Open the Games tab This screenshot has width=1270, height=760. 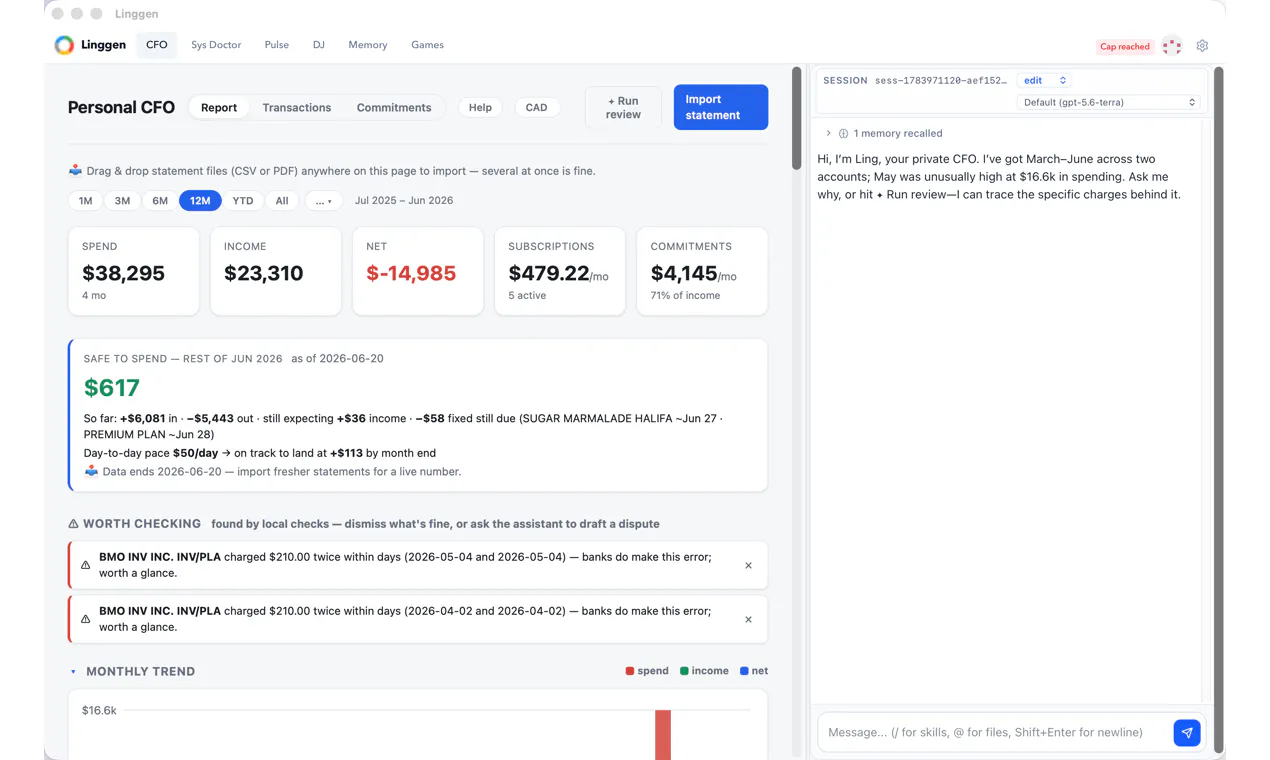click(427, 45)
